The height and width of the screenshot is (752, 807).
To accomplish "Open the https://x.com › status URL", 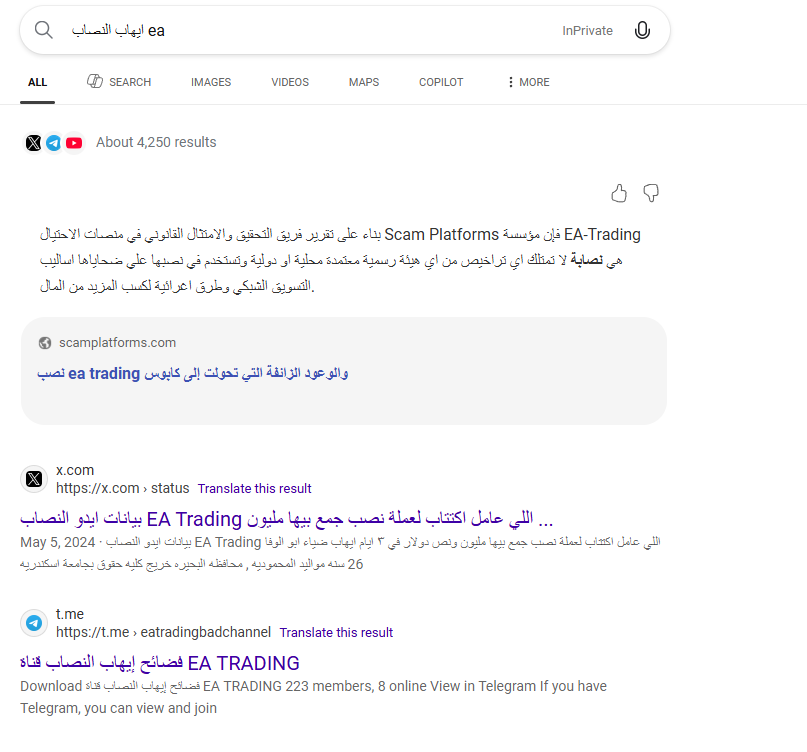I will (x=122, y=488).
